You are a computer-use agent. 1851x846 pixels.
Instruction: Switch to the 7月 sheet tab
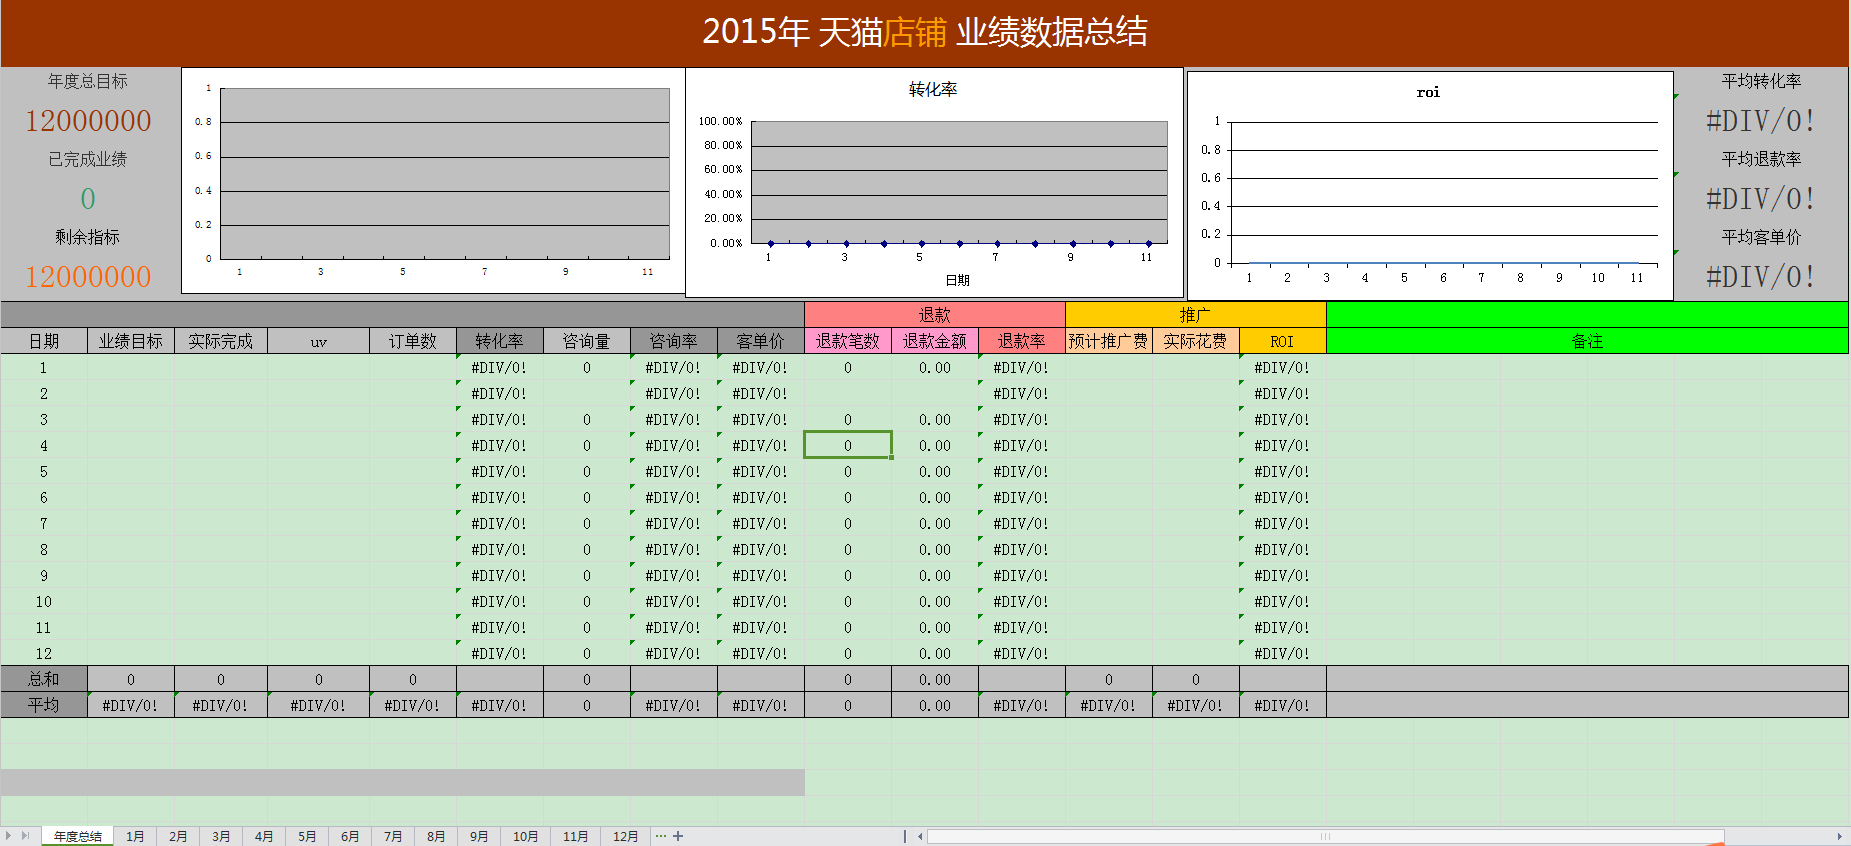393,836
